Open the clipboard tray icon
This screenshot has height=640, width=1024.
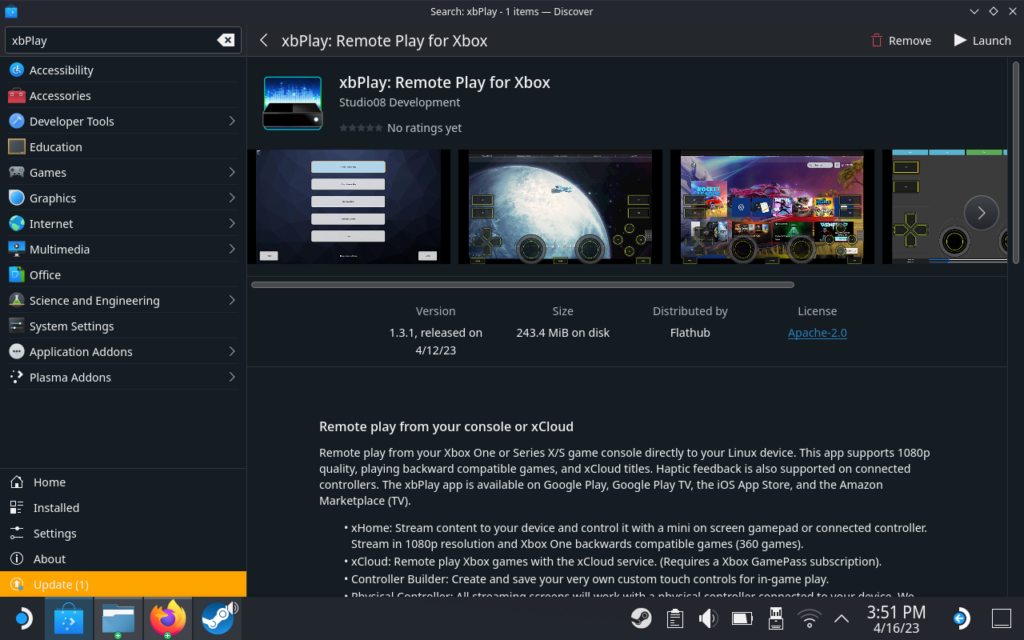pyautogui.click(x=675, y=618)
